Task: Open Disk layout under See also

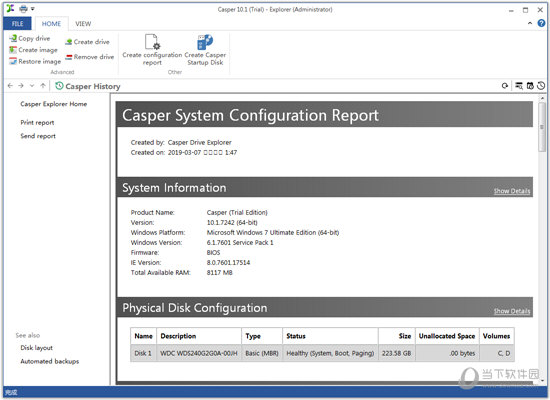Action: point(36,348)
